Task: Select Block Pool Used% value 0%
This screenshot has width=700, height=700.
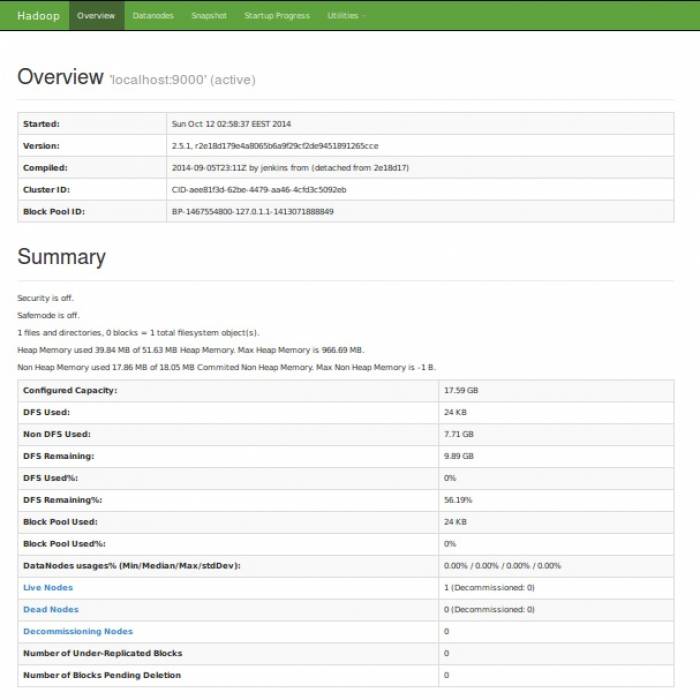Action: (x=450, y=543)
